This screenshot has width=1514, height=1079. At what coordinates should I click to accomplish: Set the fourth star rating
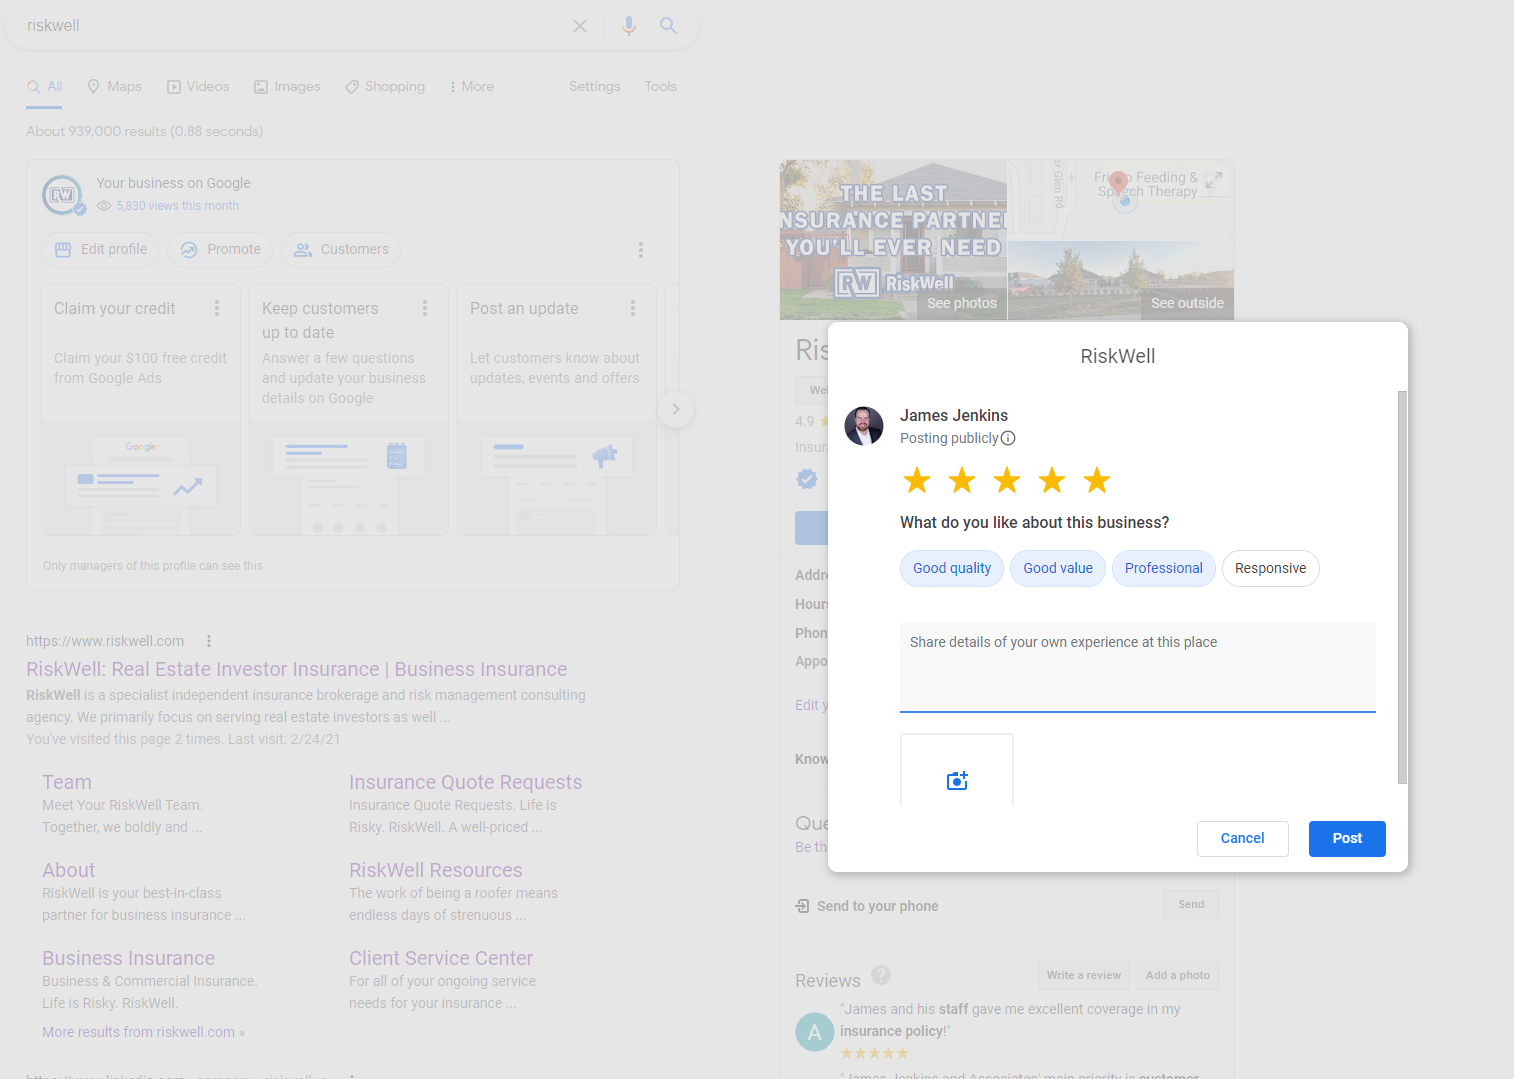click(1052, 481)
